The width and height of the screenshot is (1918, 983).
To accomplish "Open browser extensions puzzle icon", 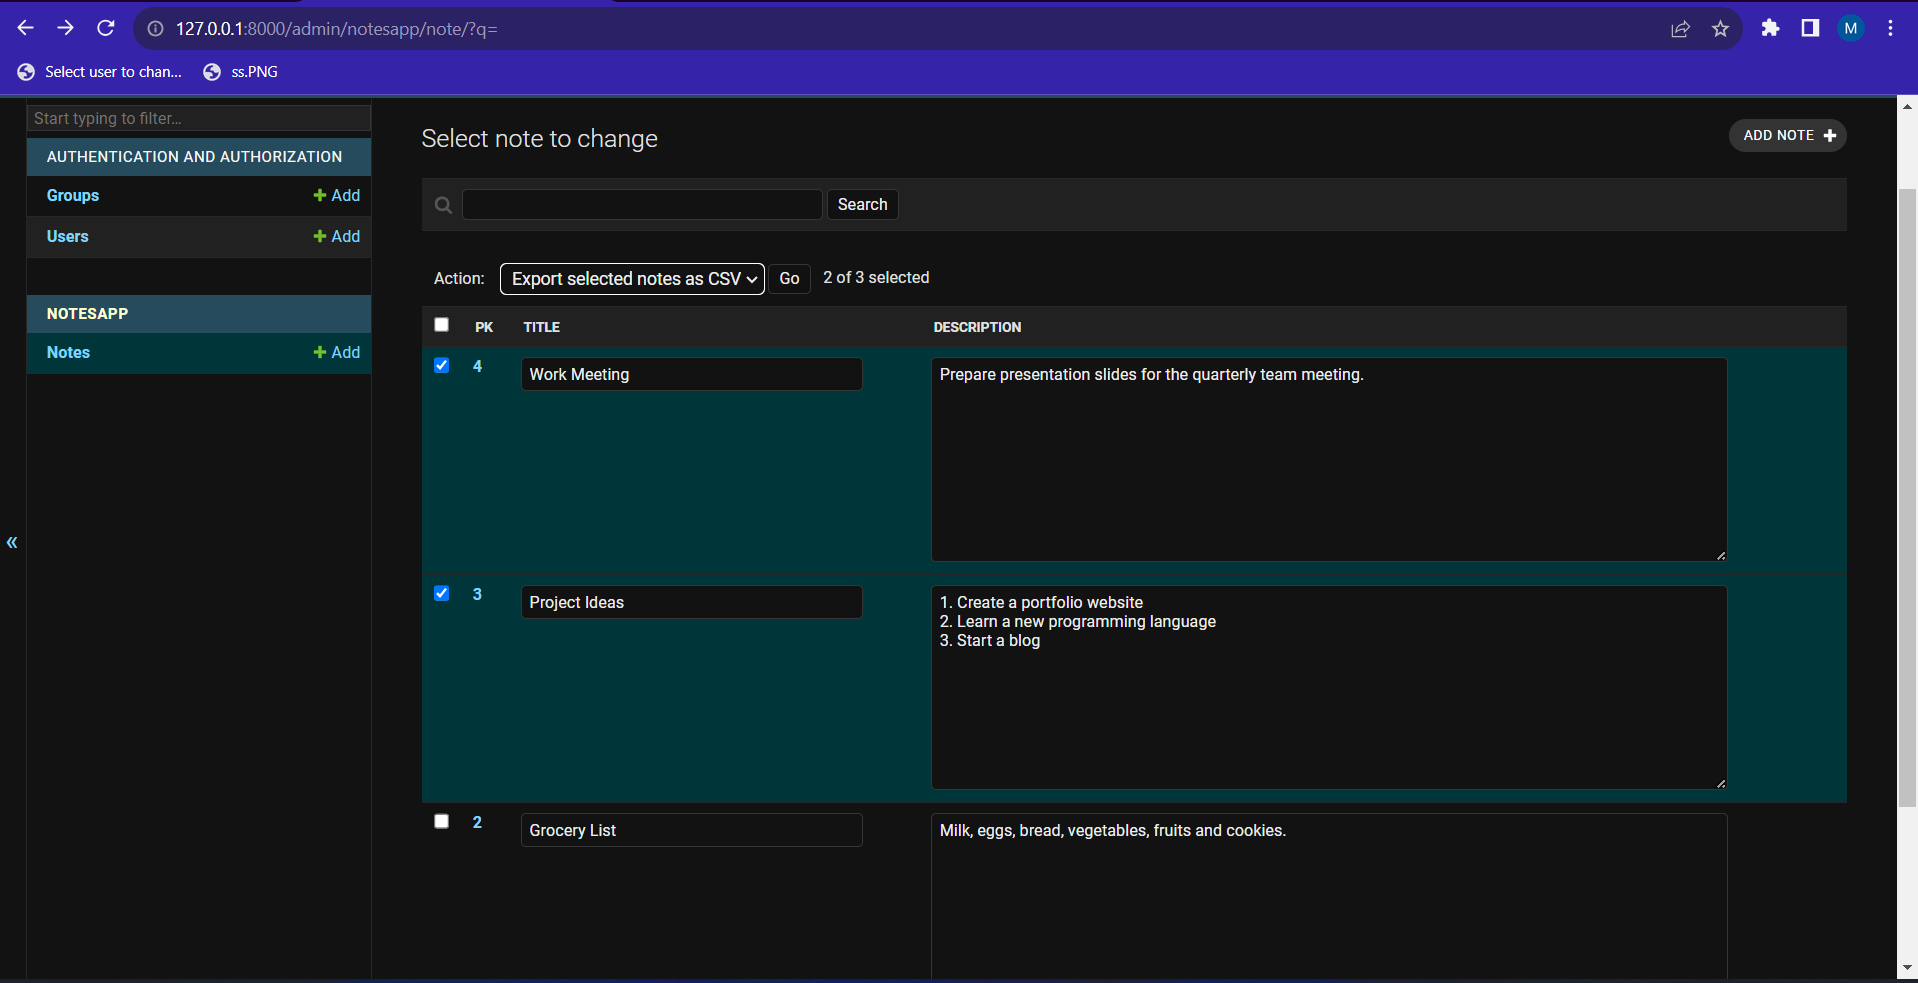I will click(x=1770, y=28).
